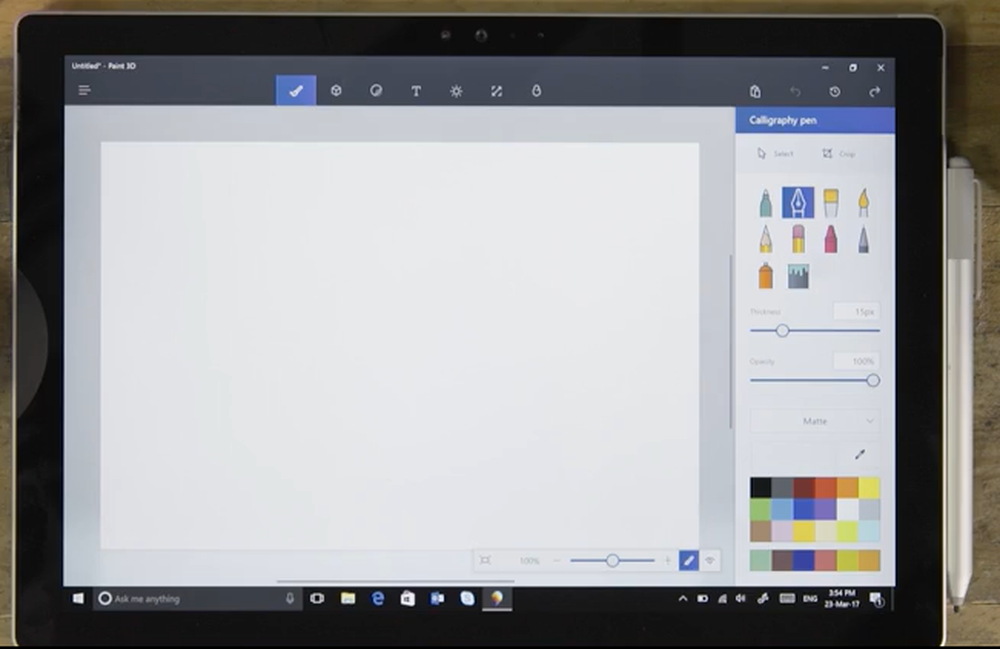The height and width of the screenshot is (649, 1000).
Task: Open the Paint 3D hamburger menu
Action: point(84,90)
